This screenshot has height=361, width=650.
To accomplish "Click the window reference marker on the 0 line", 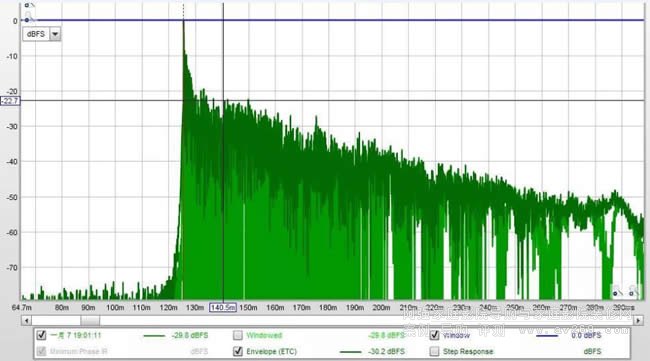I will click(x=27, y=20).
